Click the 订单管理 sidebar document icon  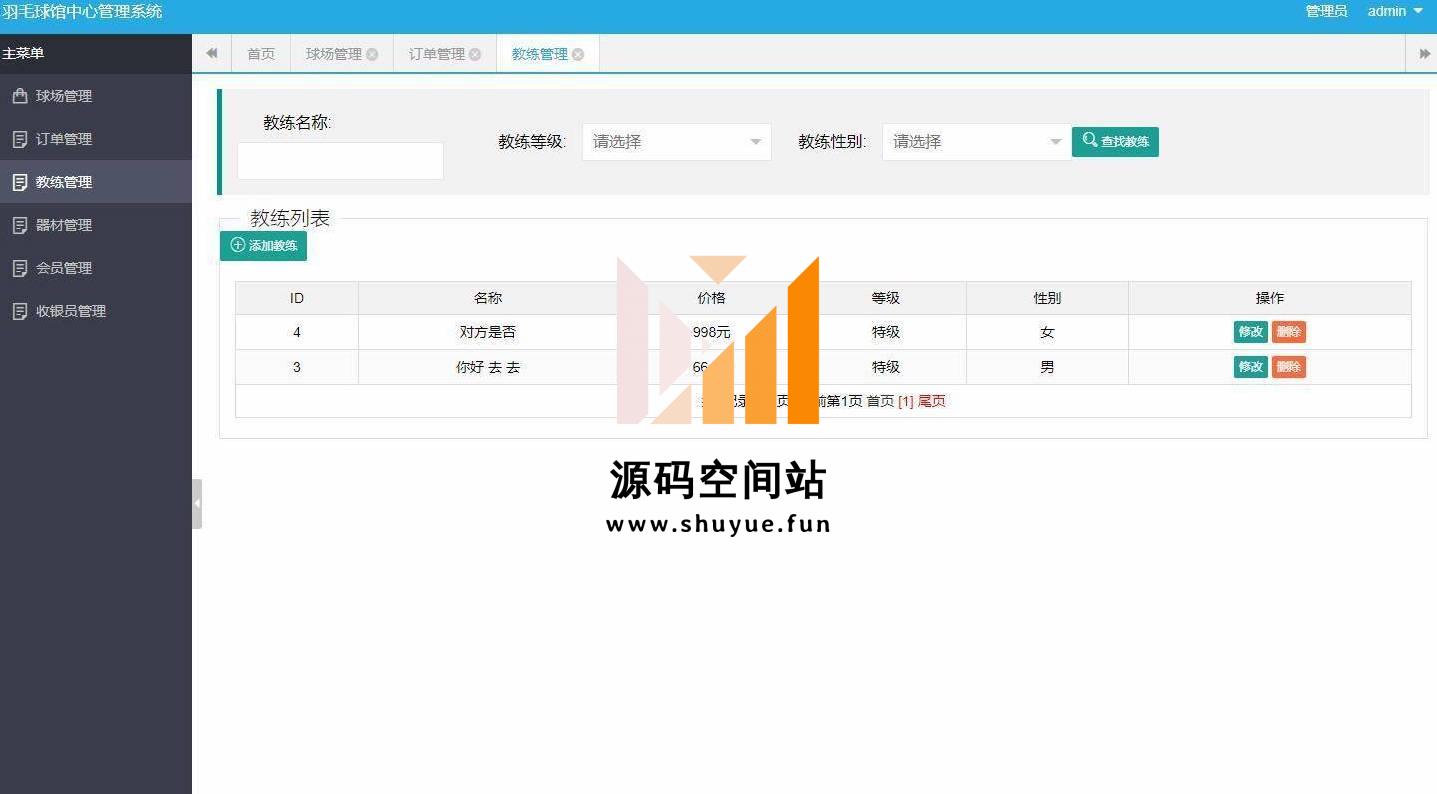coord(19,139)
